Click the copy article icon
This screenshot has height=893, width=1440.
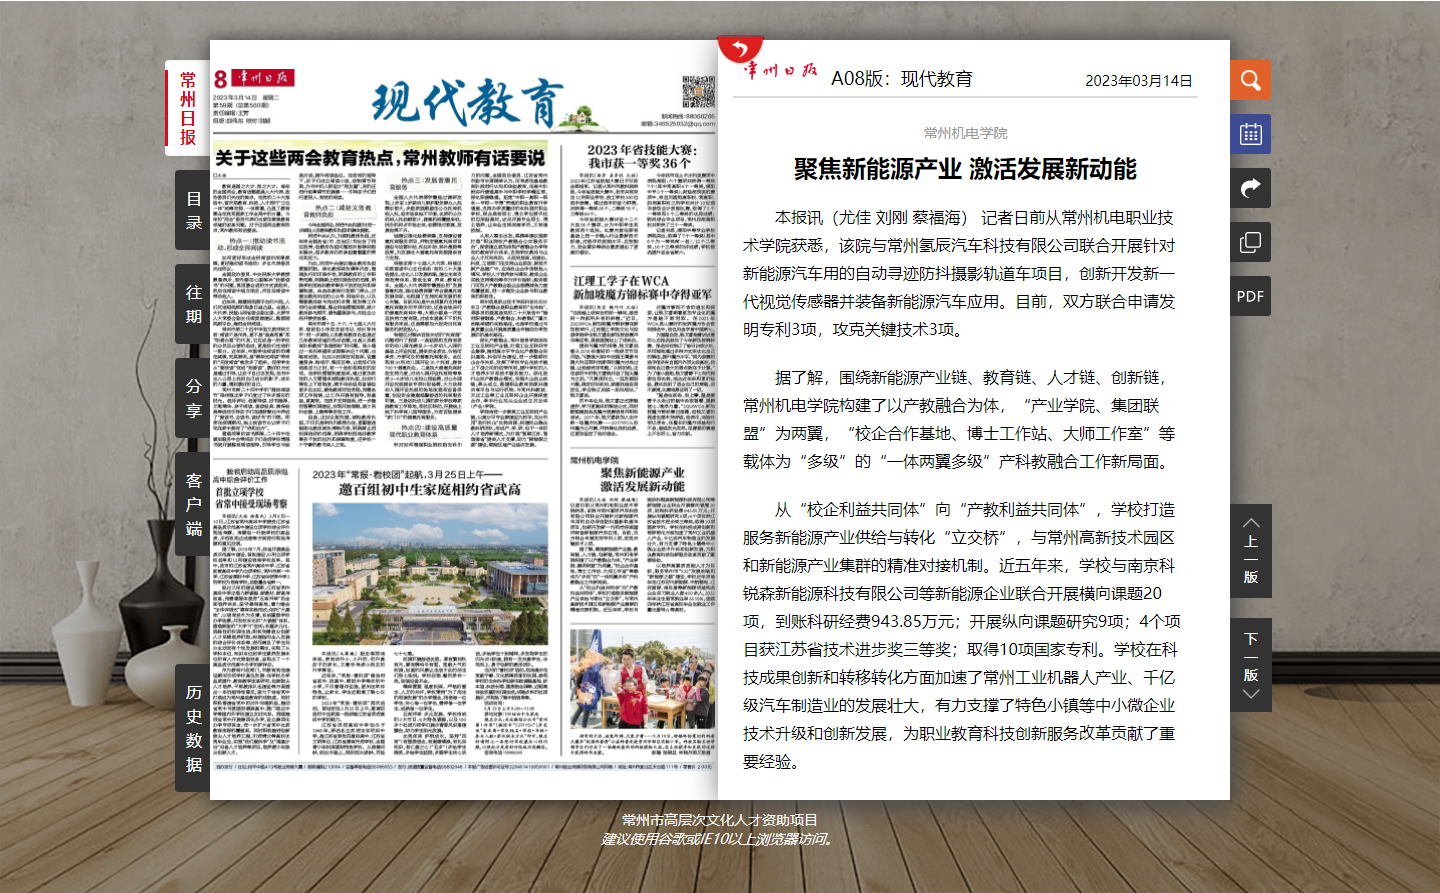(x=1250, y=242)
